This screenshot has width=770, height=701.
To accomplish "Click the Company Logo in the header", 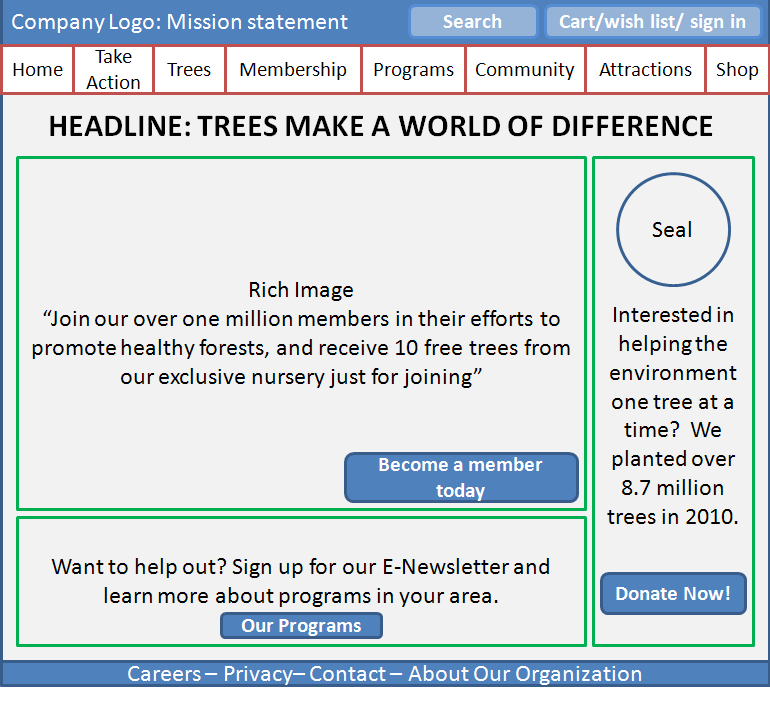I will point(85,22).
